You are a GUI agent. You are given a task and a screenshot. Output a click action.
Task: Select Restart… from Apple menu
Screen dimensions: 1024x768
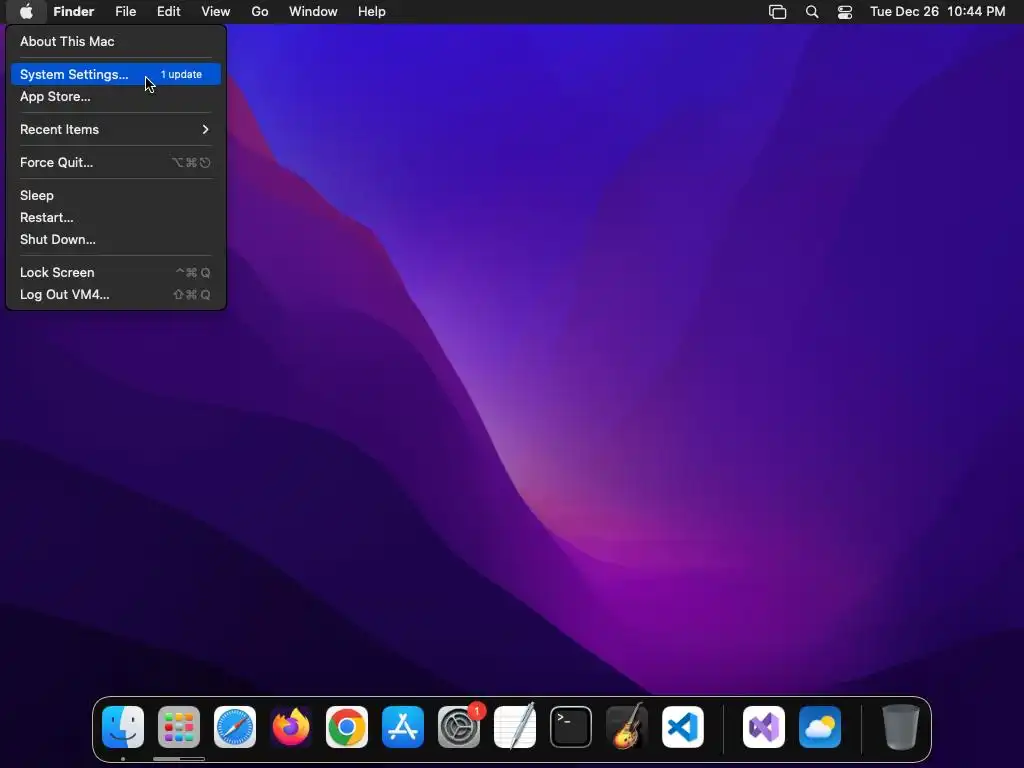(x=116, y=217)
